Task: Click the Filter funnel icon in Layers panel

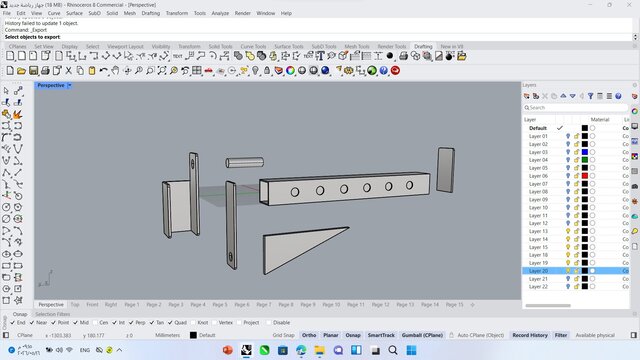Action: pos(591,96)
